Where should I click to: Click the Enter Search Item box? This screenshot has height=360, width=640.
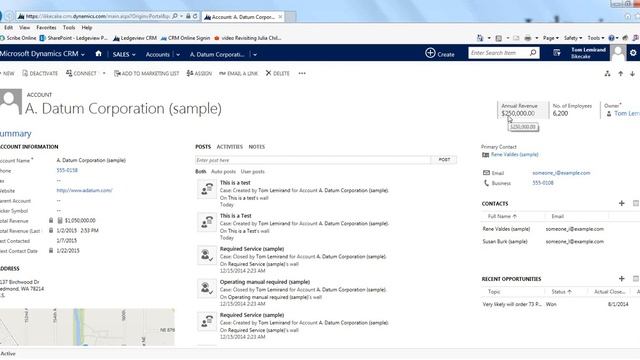[x=499, y=53]
